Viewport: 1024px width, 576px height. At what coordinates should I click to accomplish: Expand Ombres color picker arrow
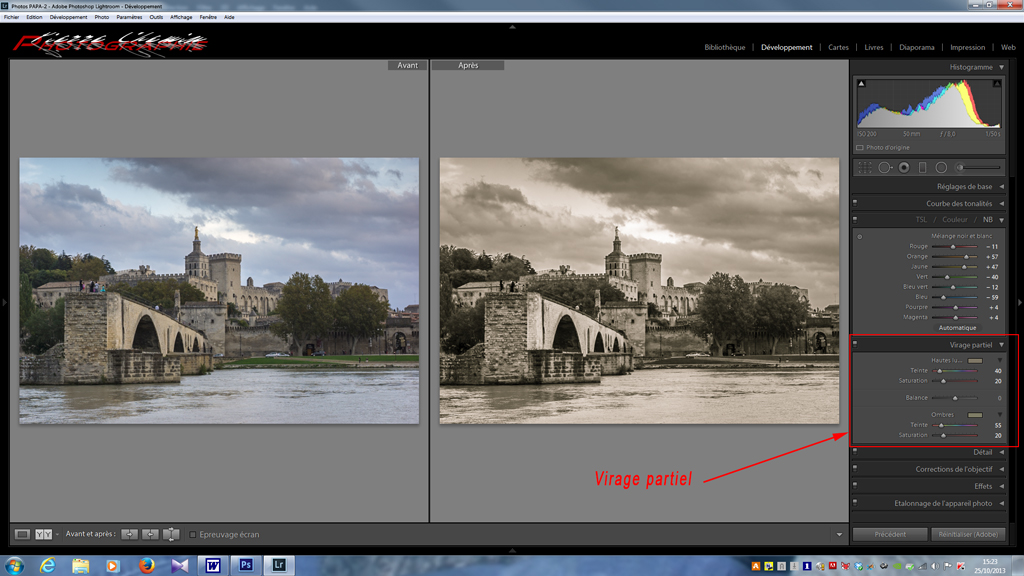(x=1000, y=415)
